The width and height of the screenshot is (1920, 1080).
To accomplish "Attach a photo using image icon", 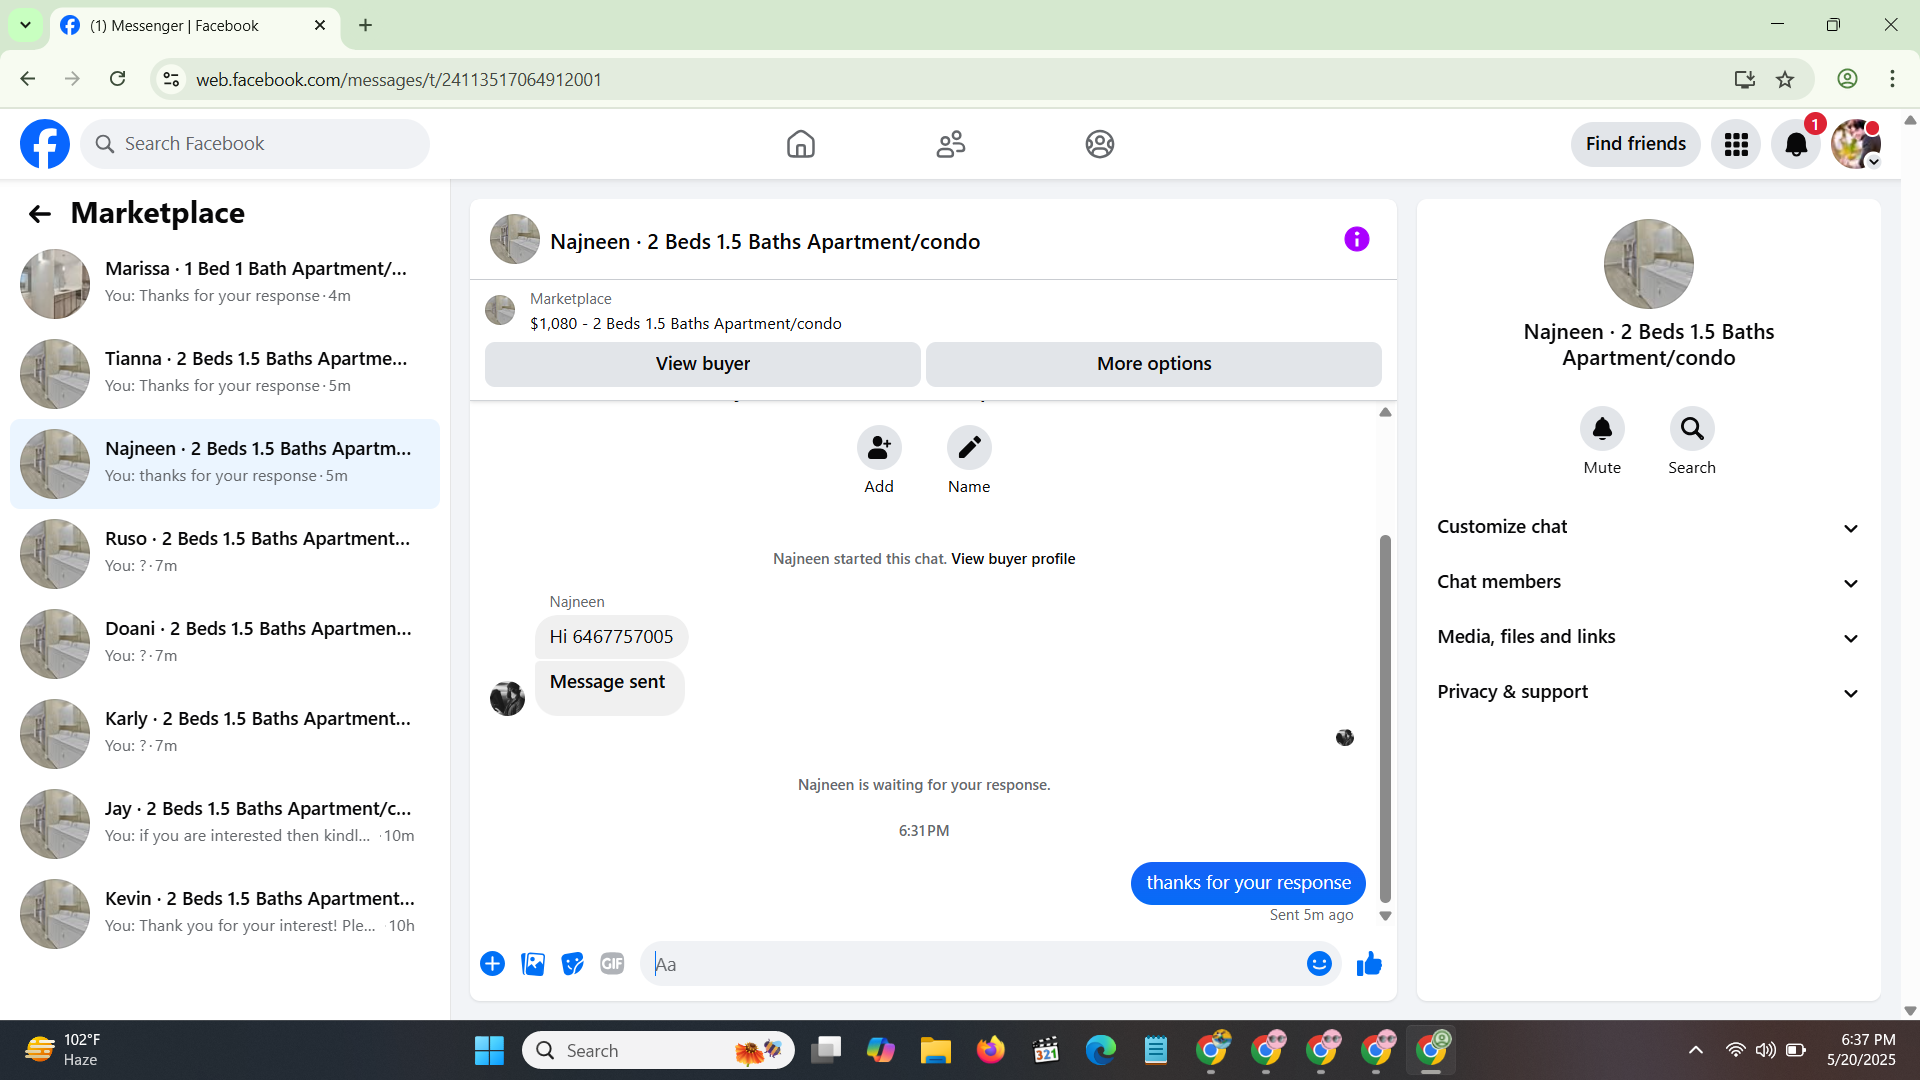I will click(533, 963).
